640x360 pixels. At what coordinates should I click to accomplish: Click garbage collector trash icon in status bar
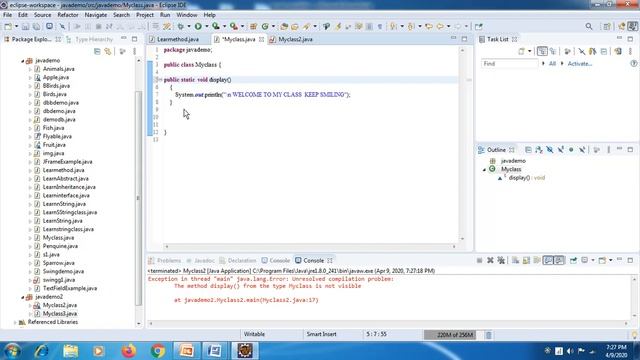[x=489, y=335]
